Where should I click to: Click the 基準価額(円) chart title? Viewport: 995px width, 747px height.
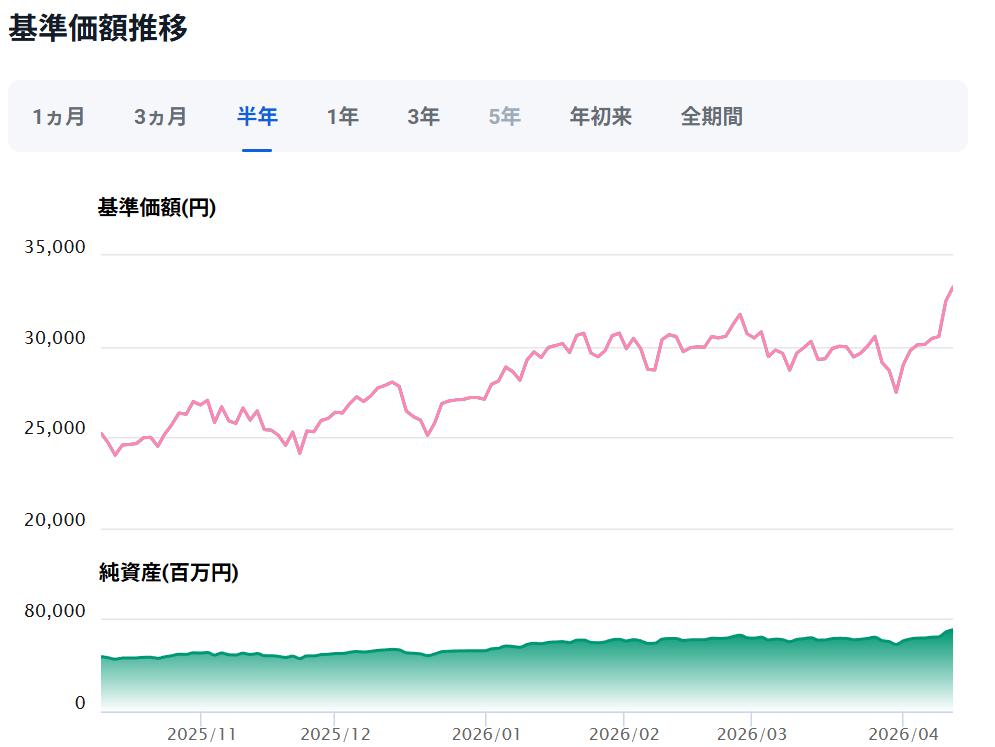(x=156, y=208)
